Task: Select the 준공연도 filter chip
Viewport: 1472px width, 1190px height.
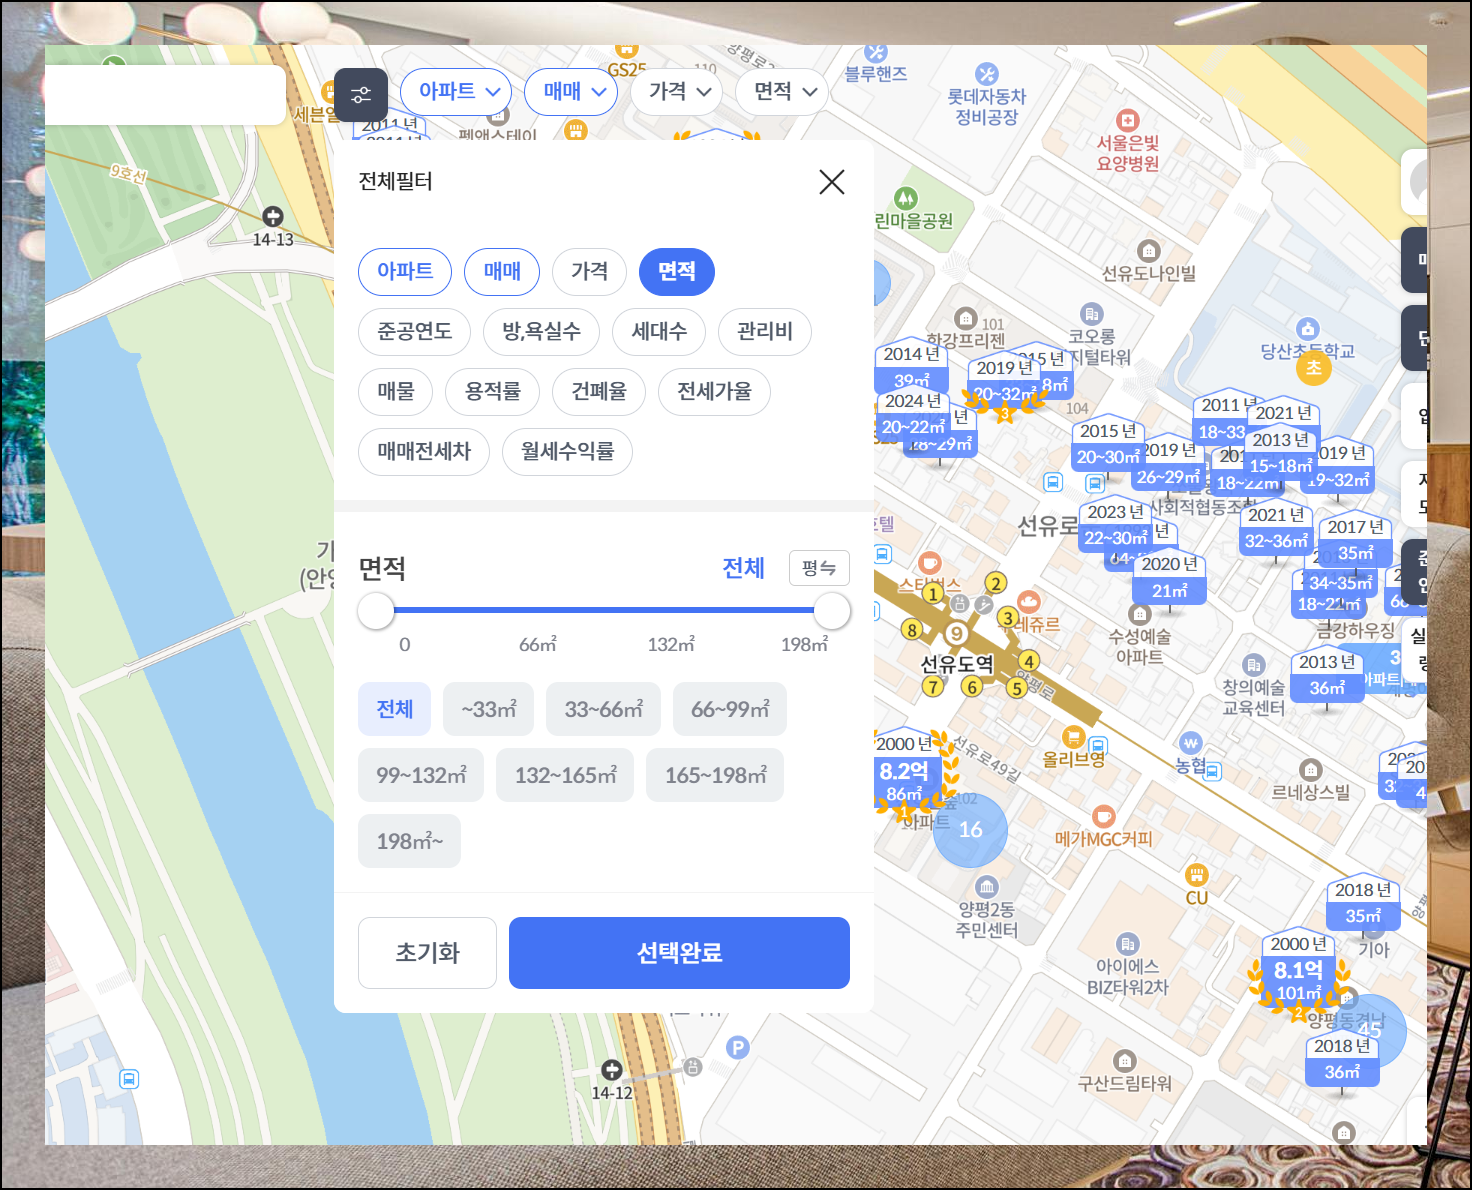Action: tap(415, 332)
